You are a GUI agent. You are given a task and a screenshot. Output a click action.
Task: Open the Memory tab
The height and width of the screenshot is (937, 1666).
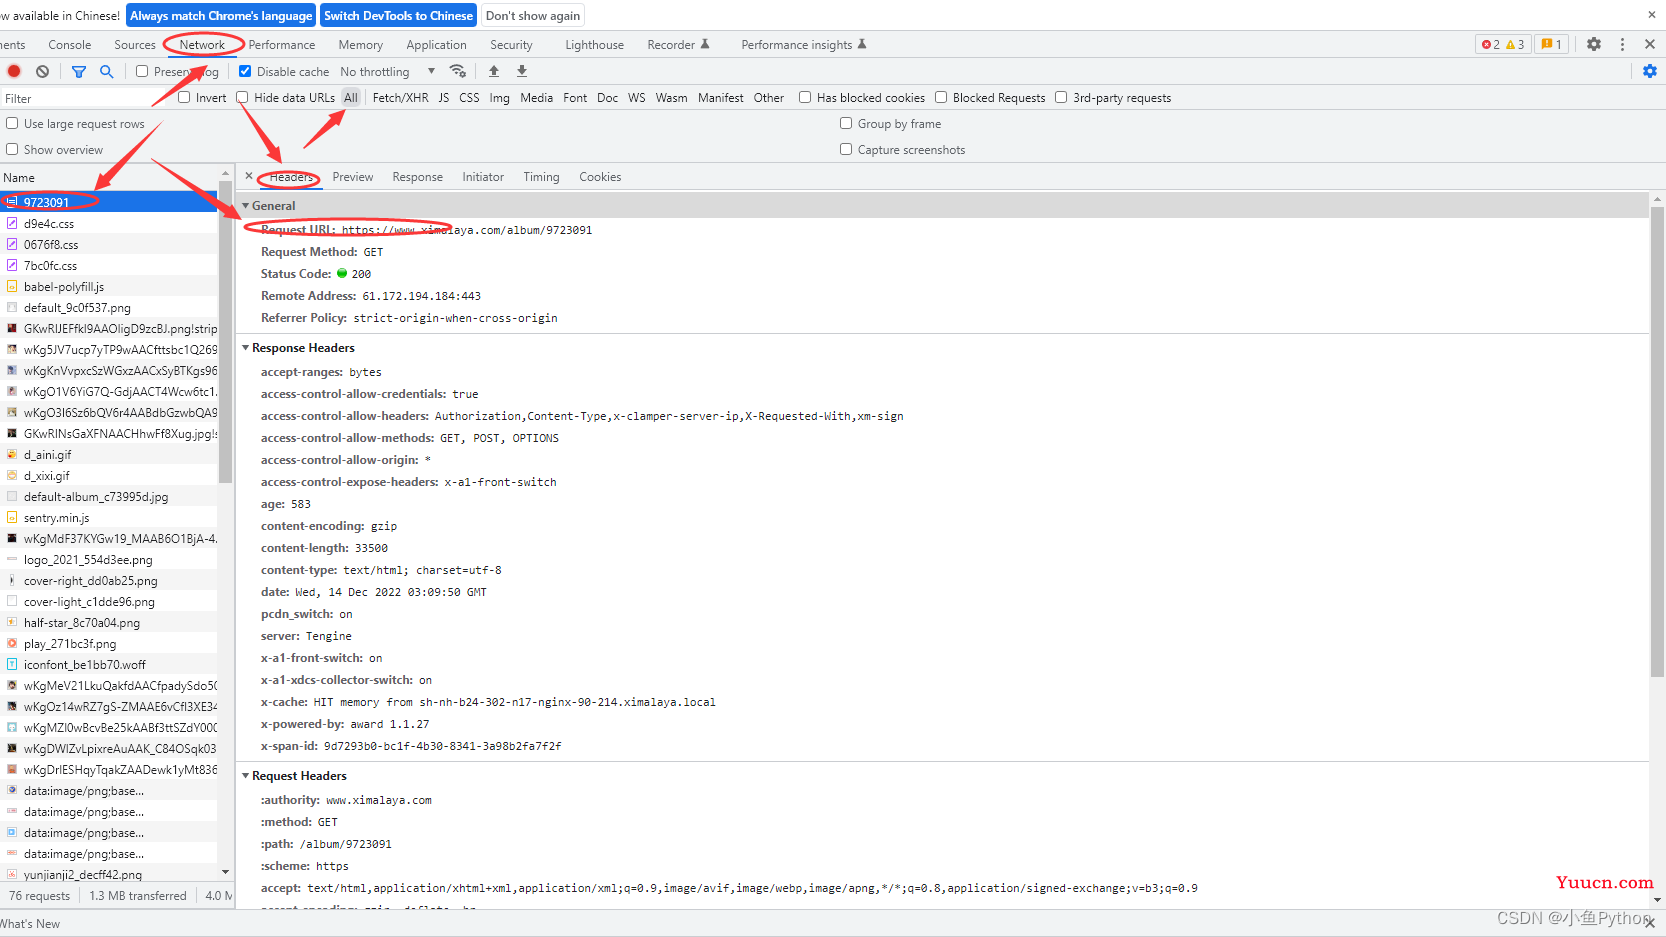(x=361, y=44)
